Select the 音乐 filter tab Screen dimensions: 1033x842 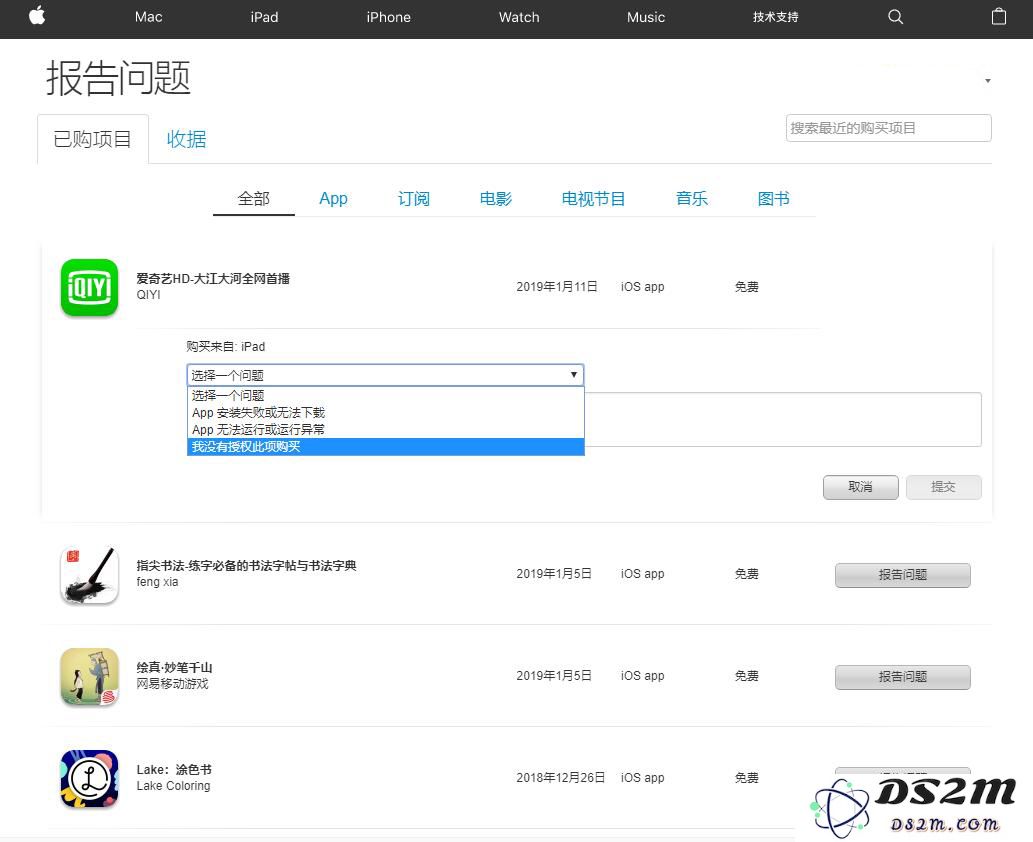[x=692, y=198]
